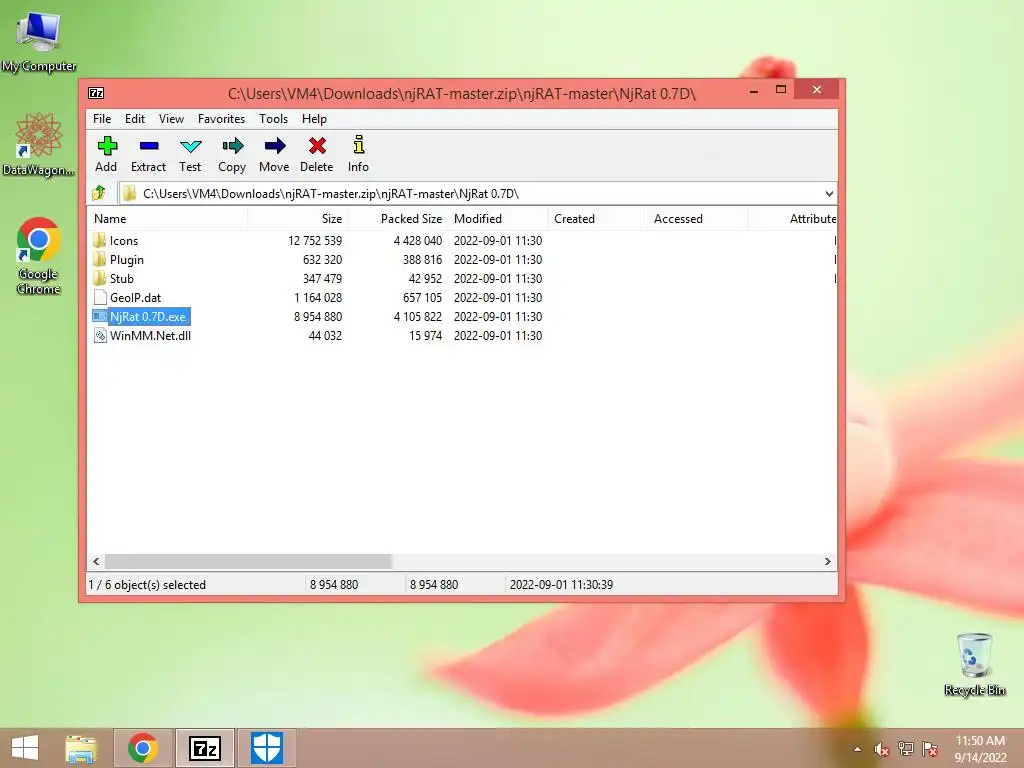Screen dimensions: 1024x768
Task: Click the muted speaker tray icon
Action: (881, 749)
